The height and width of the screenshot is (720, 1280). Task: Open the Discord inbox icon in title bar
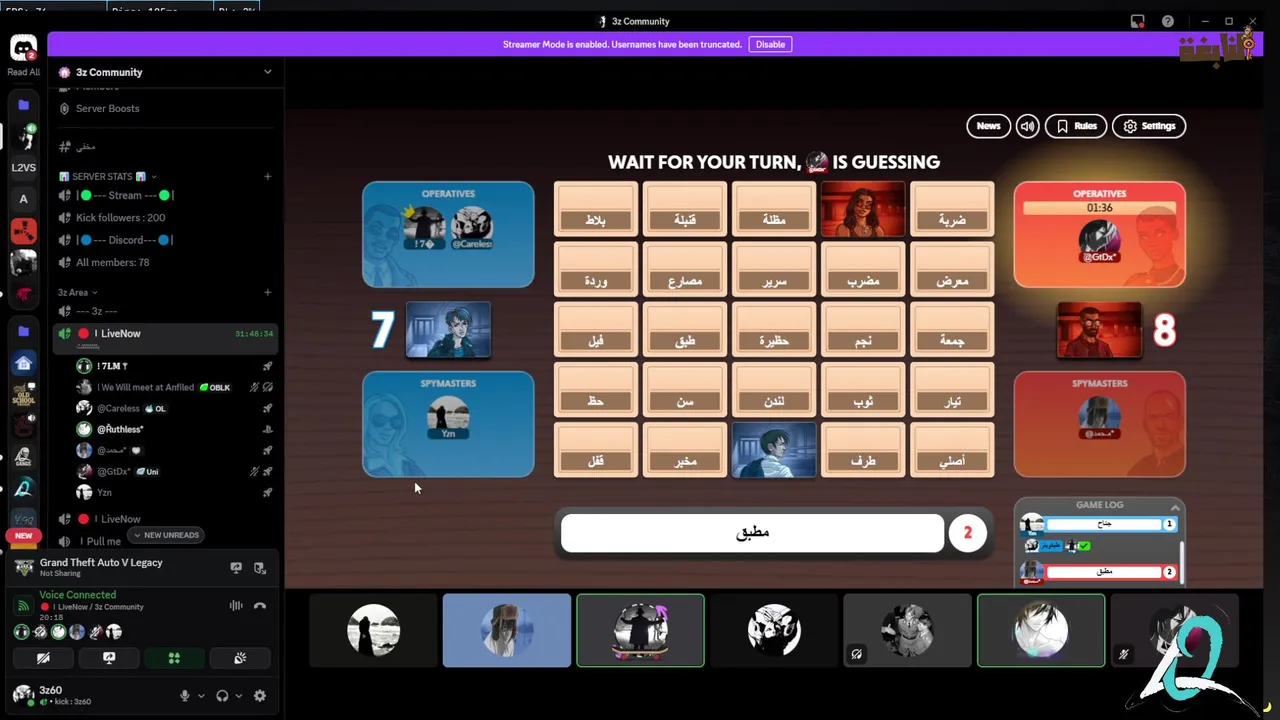(1138, 21)
